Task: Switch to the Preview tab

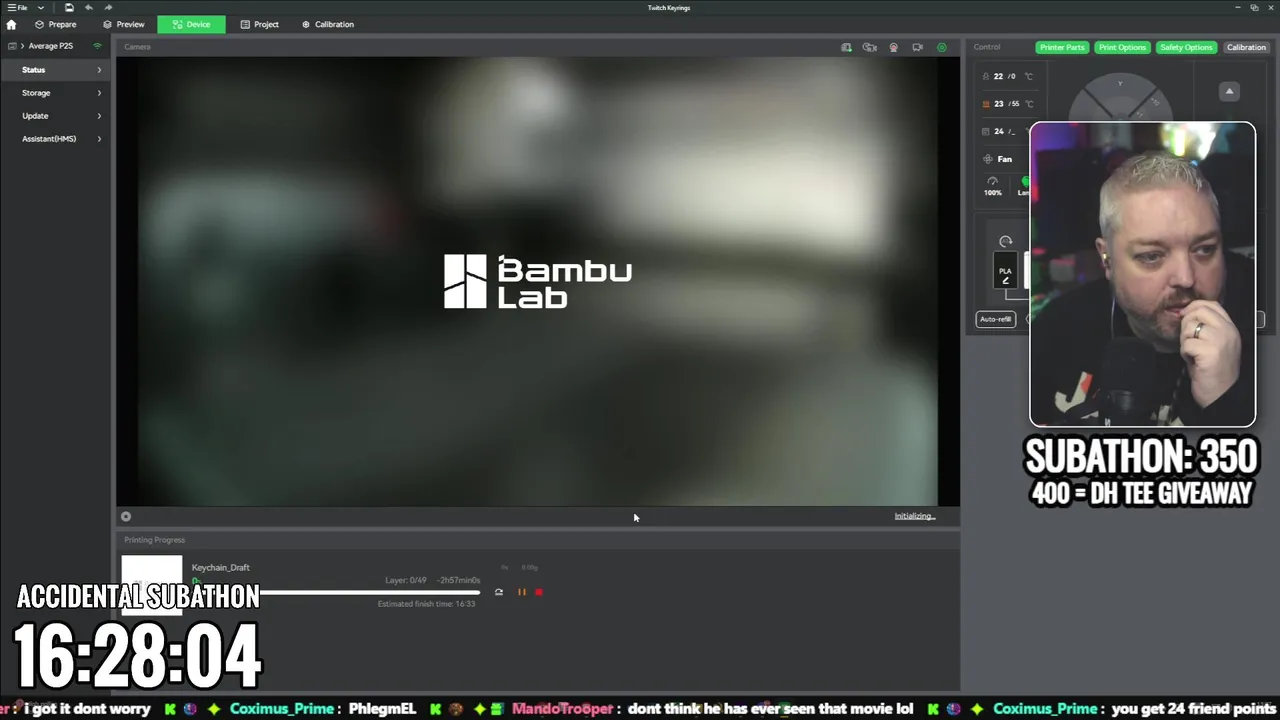Action: (124, 24)
